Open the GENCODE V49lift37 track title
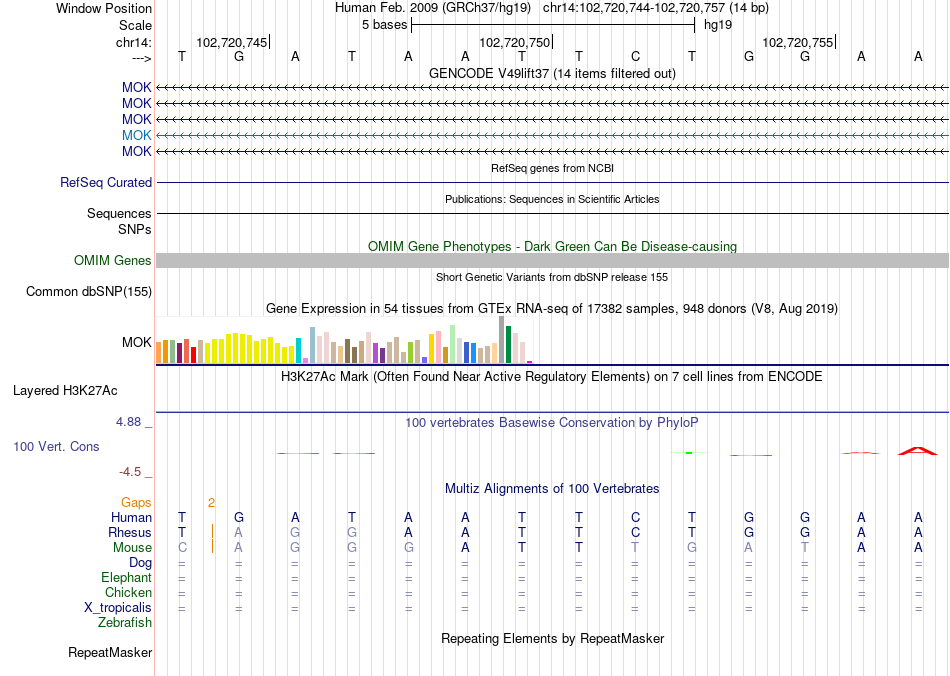Screen dimensions: 950x676 (x=552, y=73)
